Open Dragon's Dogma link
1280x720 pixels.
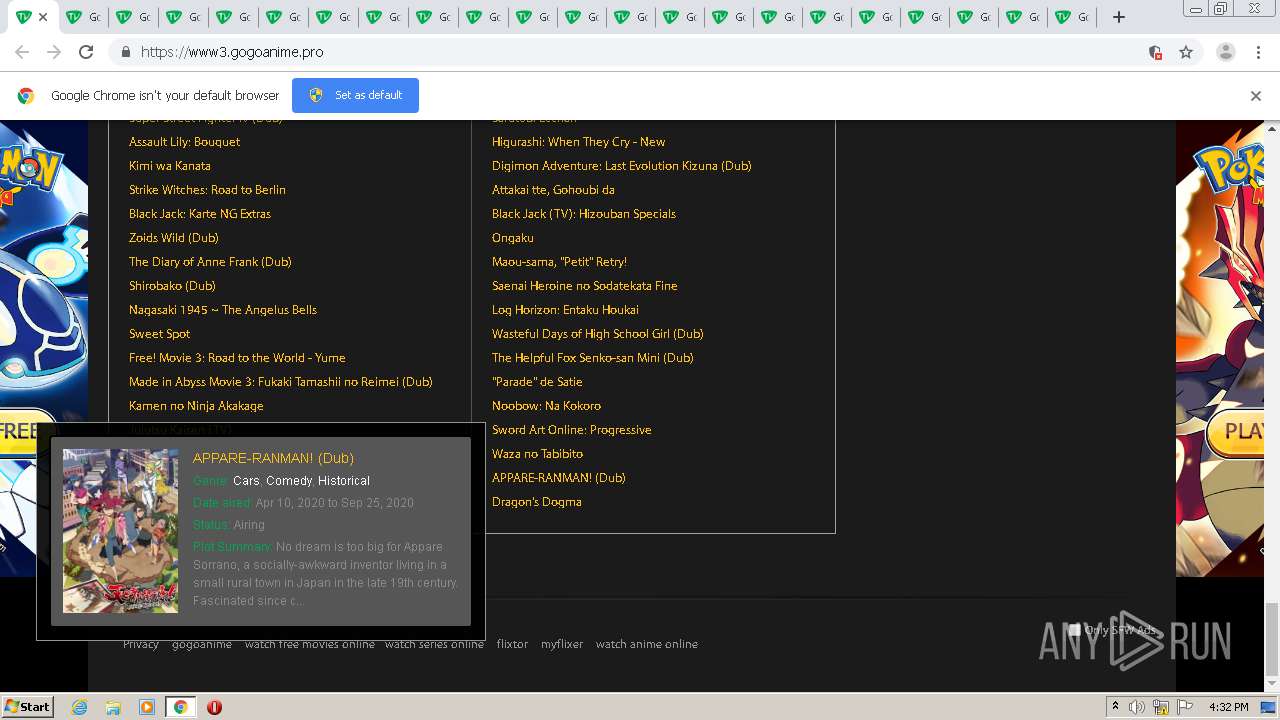pyautogui.click(x=536, y=502)
